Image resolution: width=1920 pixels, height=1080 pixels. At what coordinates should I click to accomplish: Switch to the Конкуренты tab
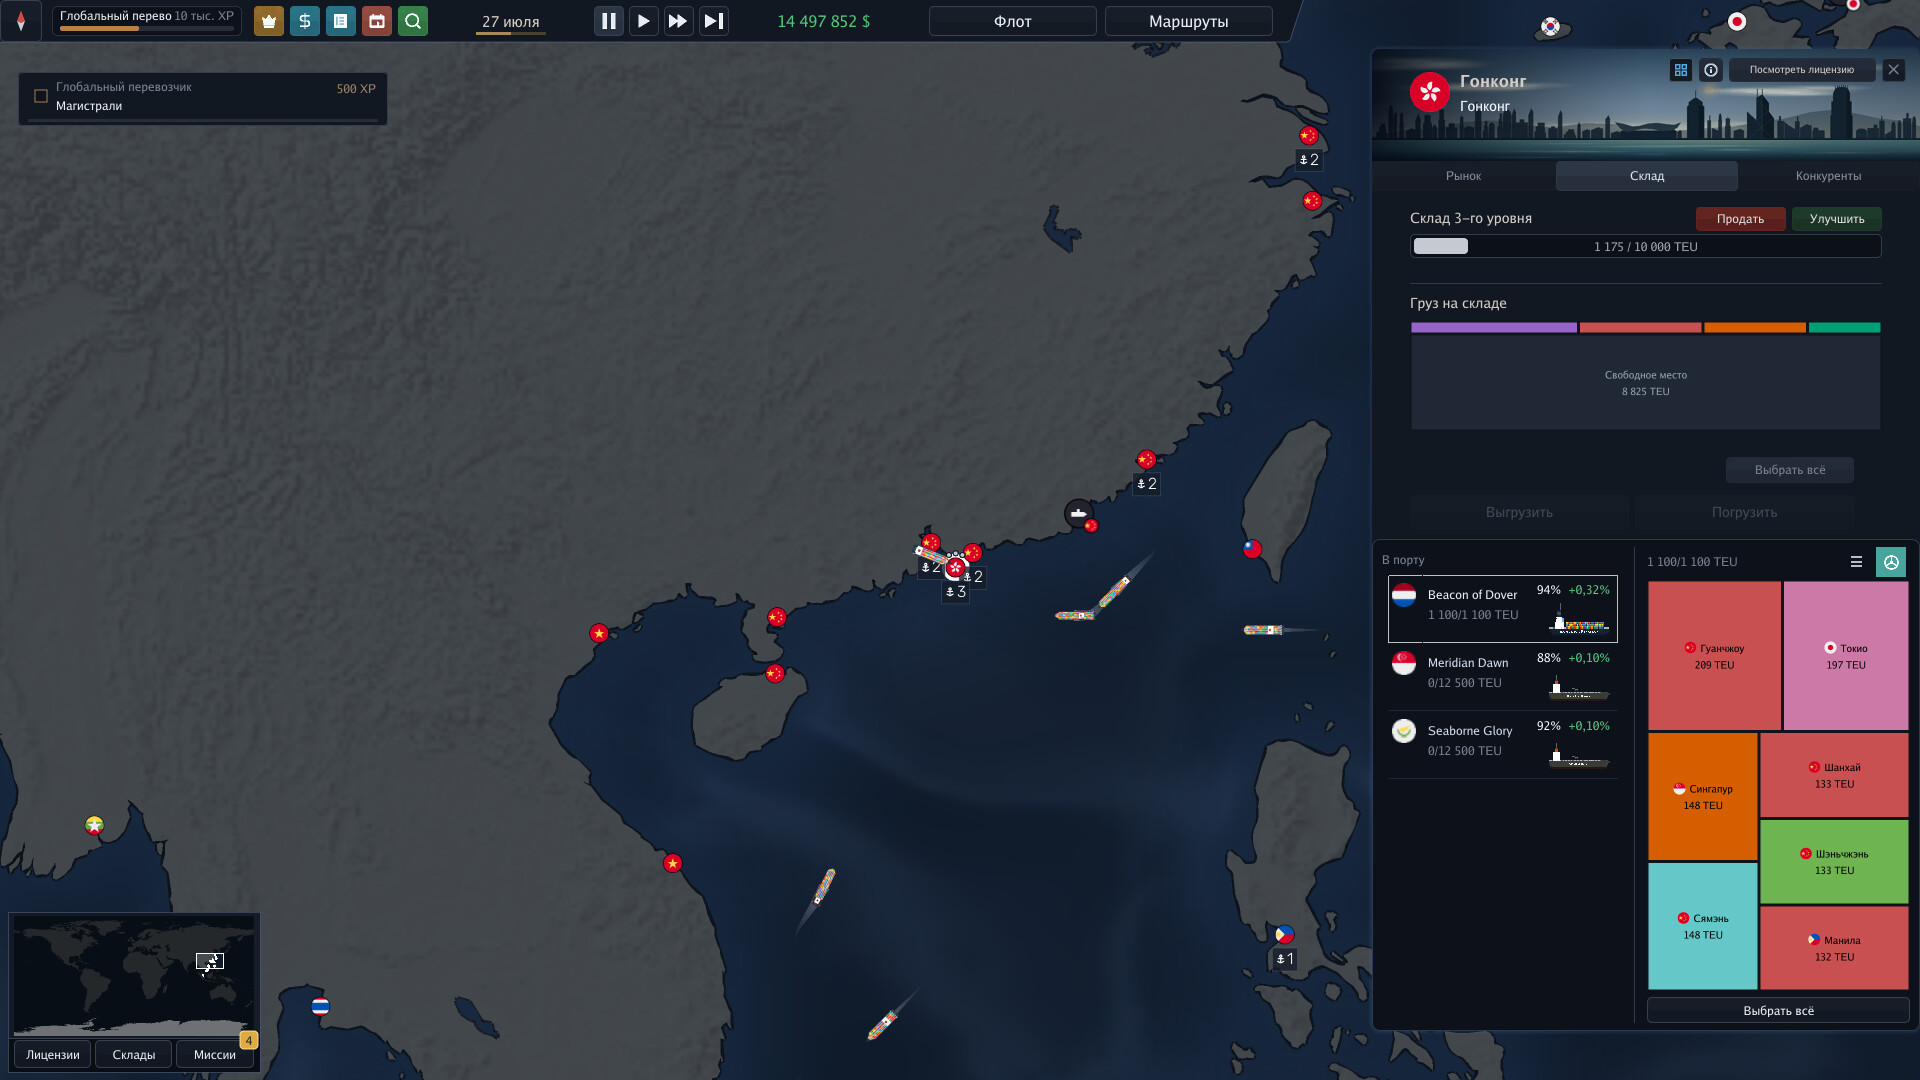point(1828,176)
